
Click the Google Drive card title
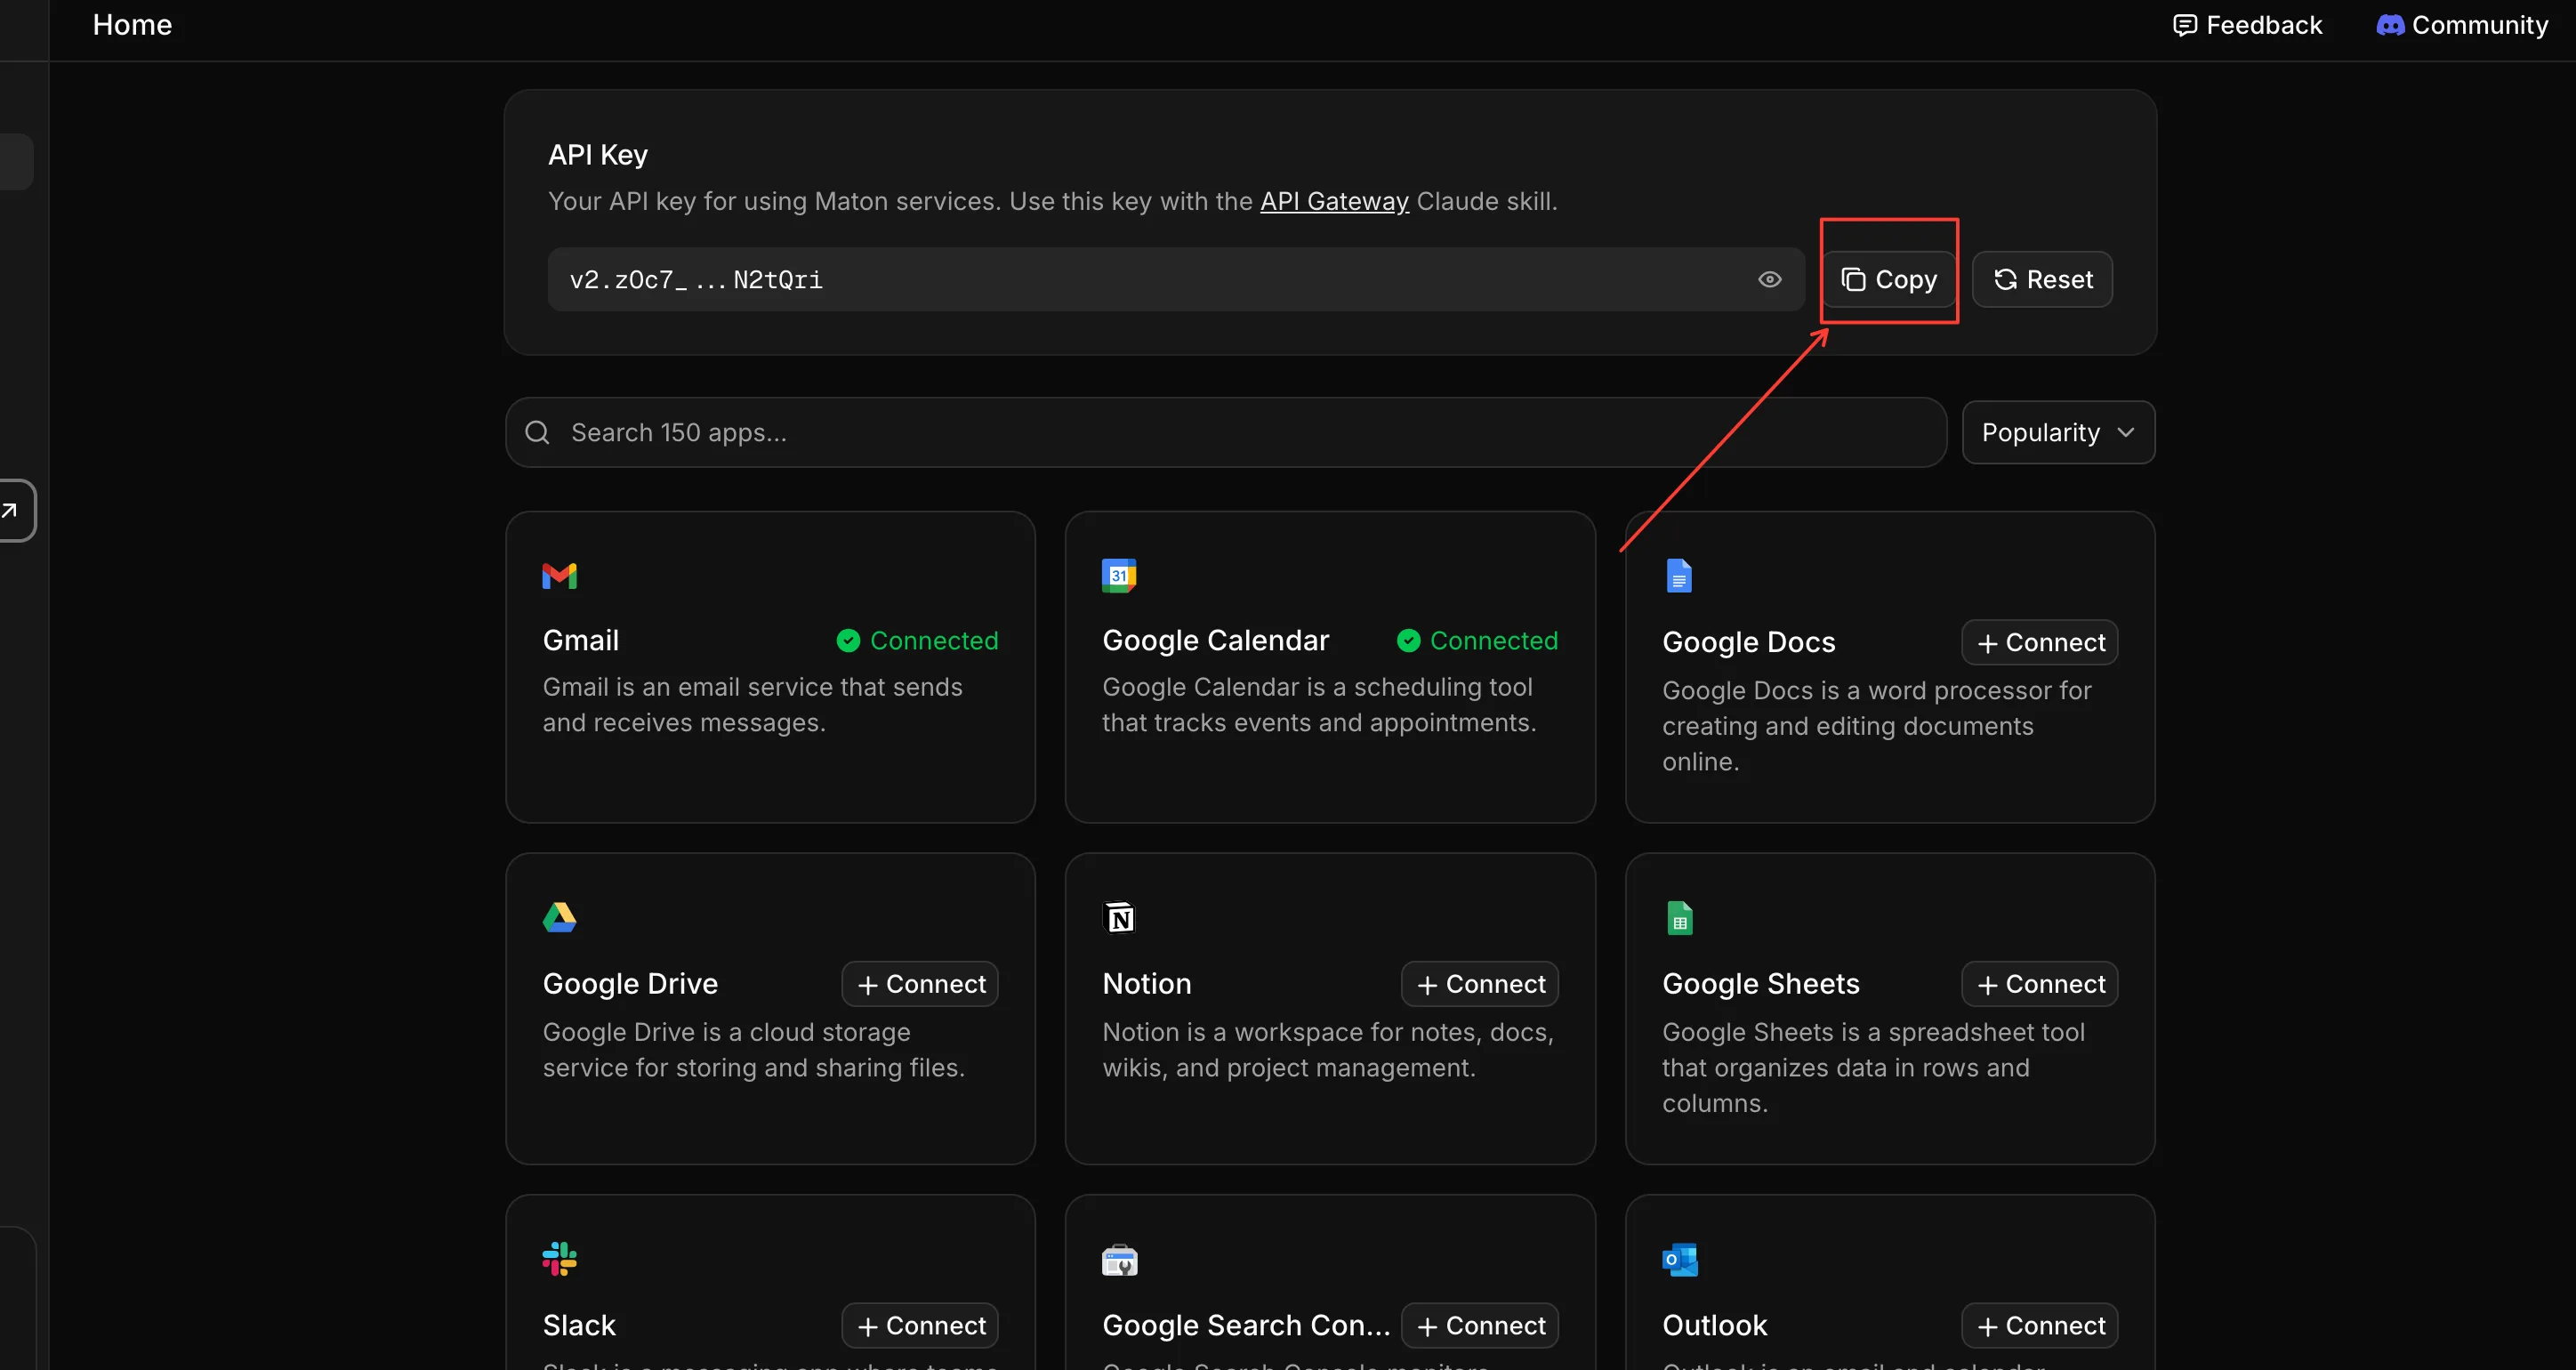click(630, 984)
